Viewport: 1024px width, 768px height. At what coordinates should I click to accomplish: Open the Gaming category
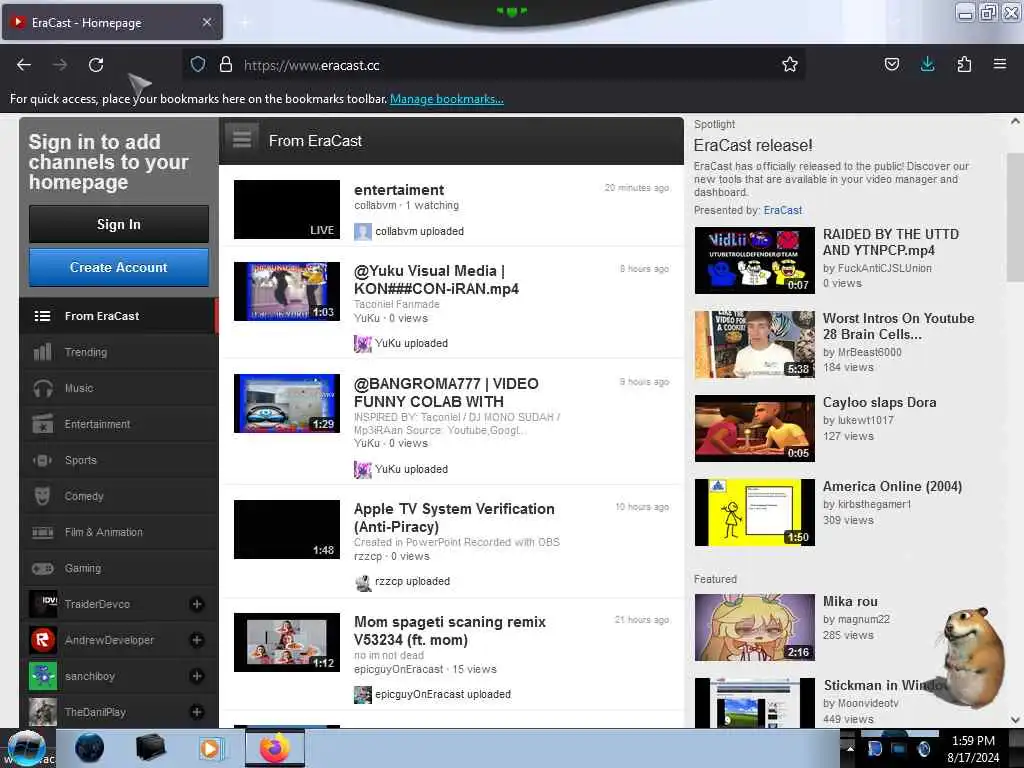(x=118, y=568)
